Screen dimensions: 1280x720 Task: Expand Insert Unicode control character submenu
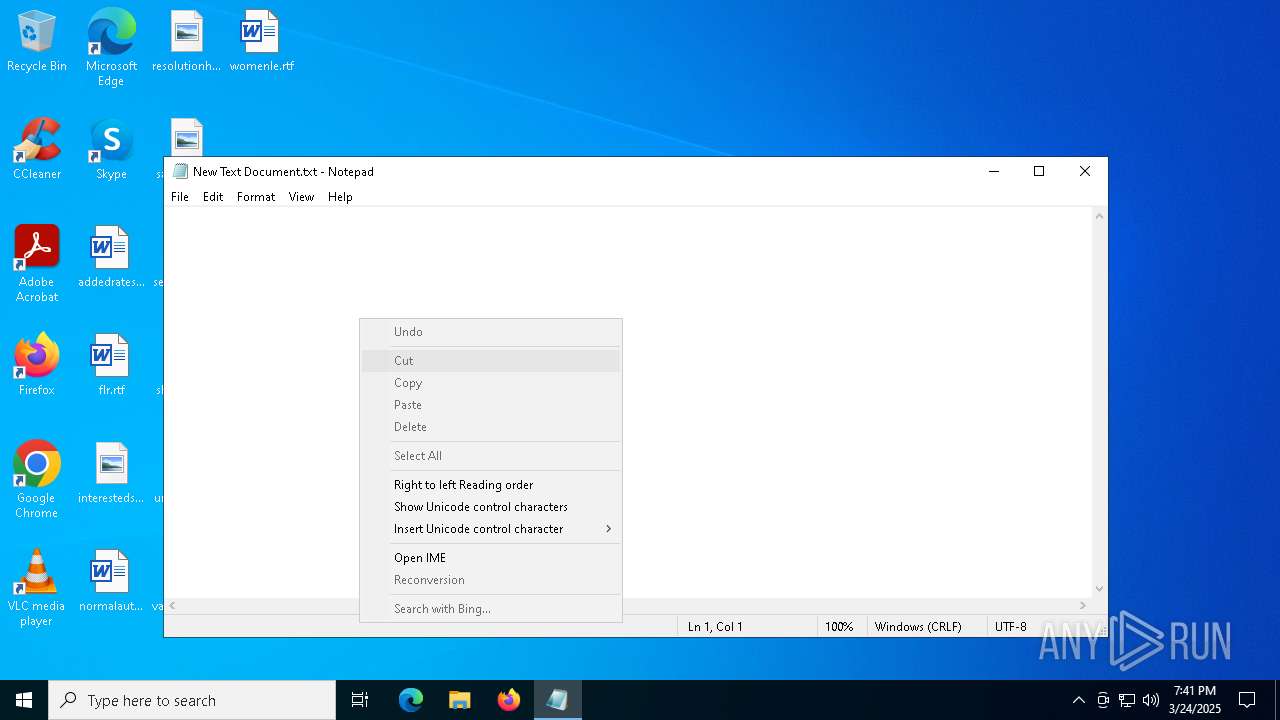pos(491,529)
